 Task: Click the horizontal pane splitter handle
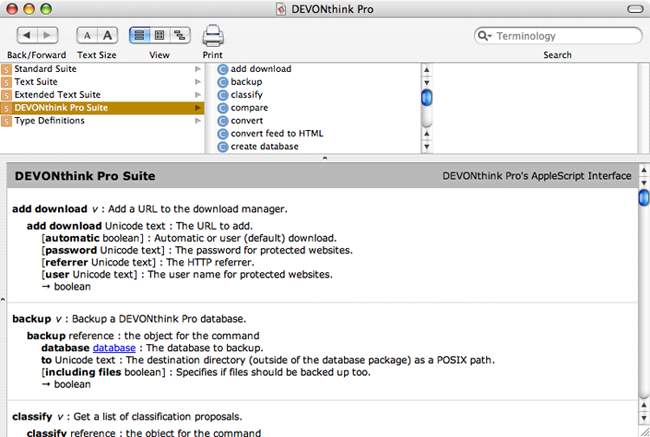coord(325,158)
